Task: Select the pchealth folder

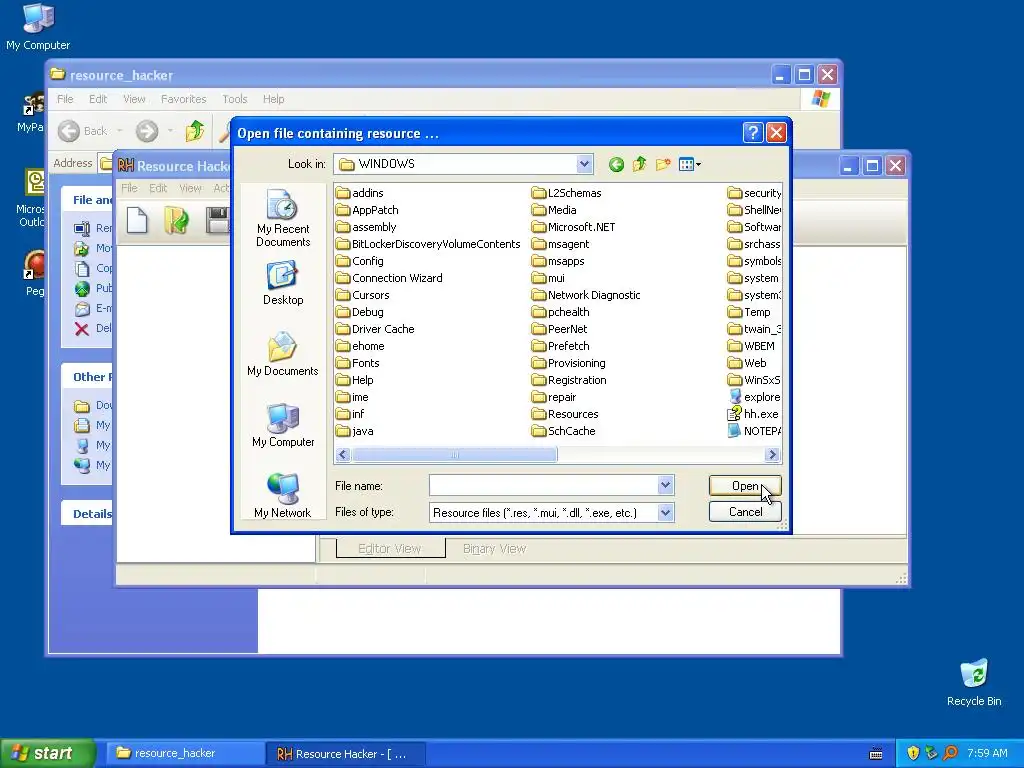Action: (x=560, y=312)
